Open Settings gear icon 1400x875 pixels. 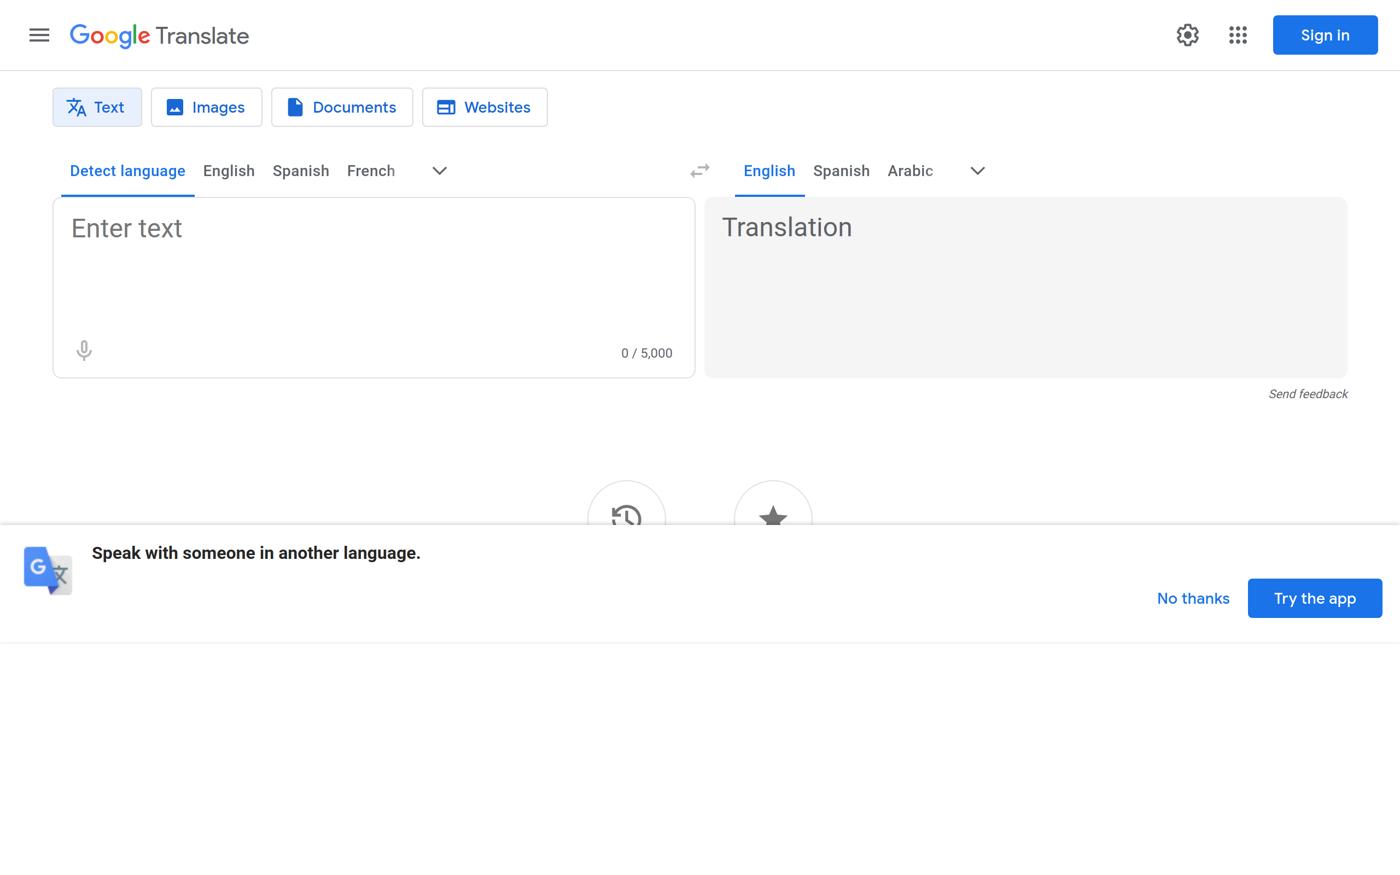pos(1187,35)
